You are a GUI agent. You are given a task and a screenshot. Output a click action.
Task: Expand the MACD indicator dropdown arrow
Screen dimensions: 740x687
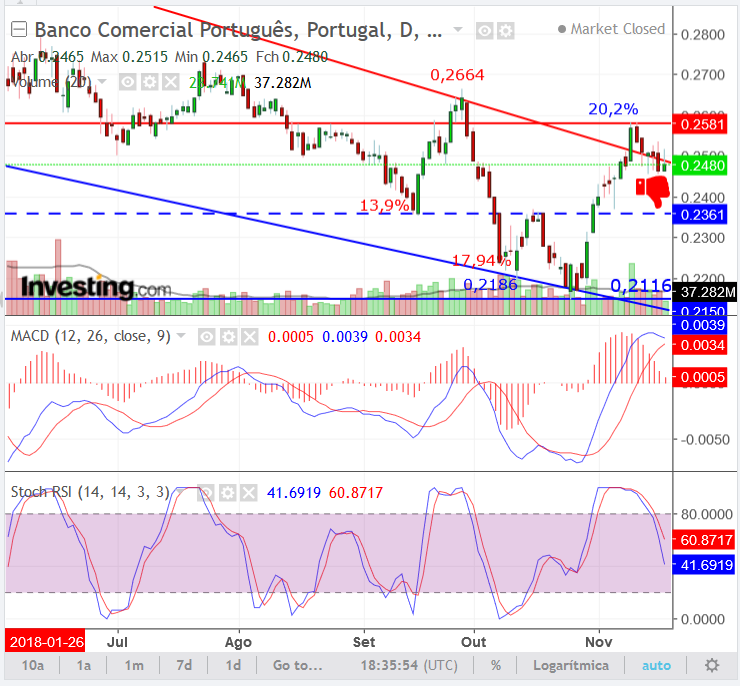[x=181, y=336]
